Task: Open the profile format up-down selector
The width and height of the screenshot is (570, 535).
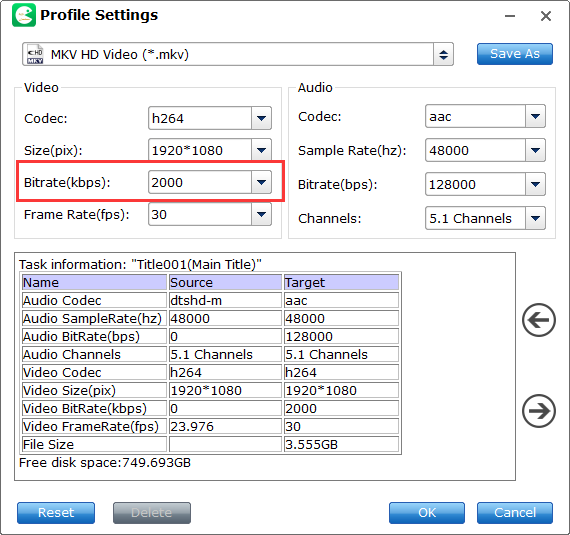Action: point(443,55)
